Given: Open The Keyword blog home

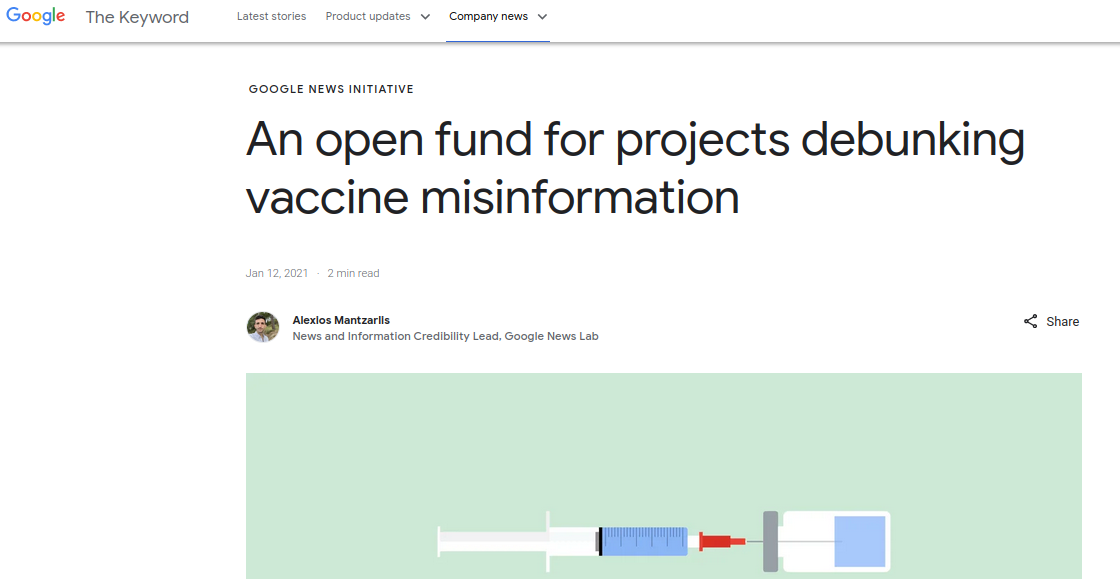Looking at the screenshot, I should tap(137, 17).
